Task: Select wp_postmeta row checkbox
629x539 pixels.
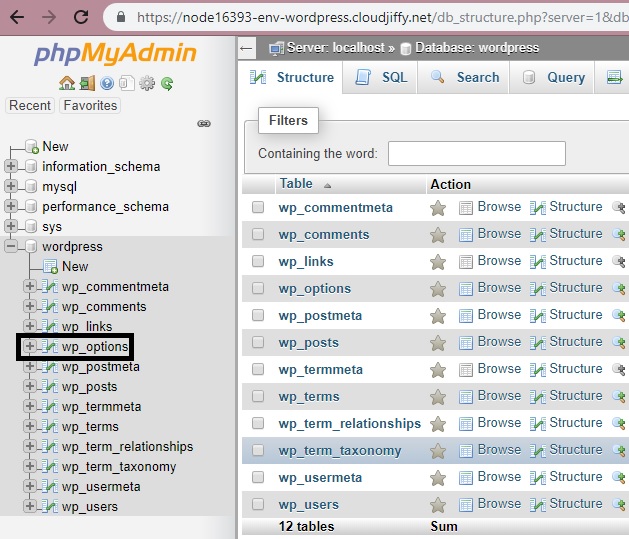Action: pyautogui.click(x=258, y=315)
